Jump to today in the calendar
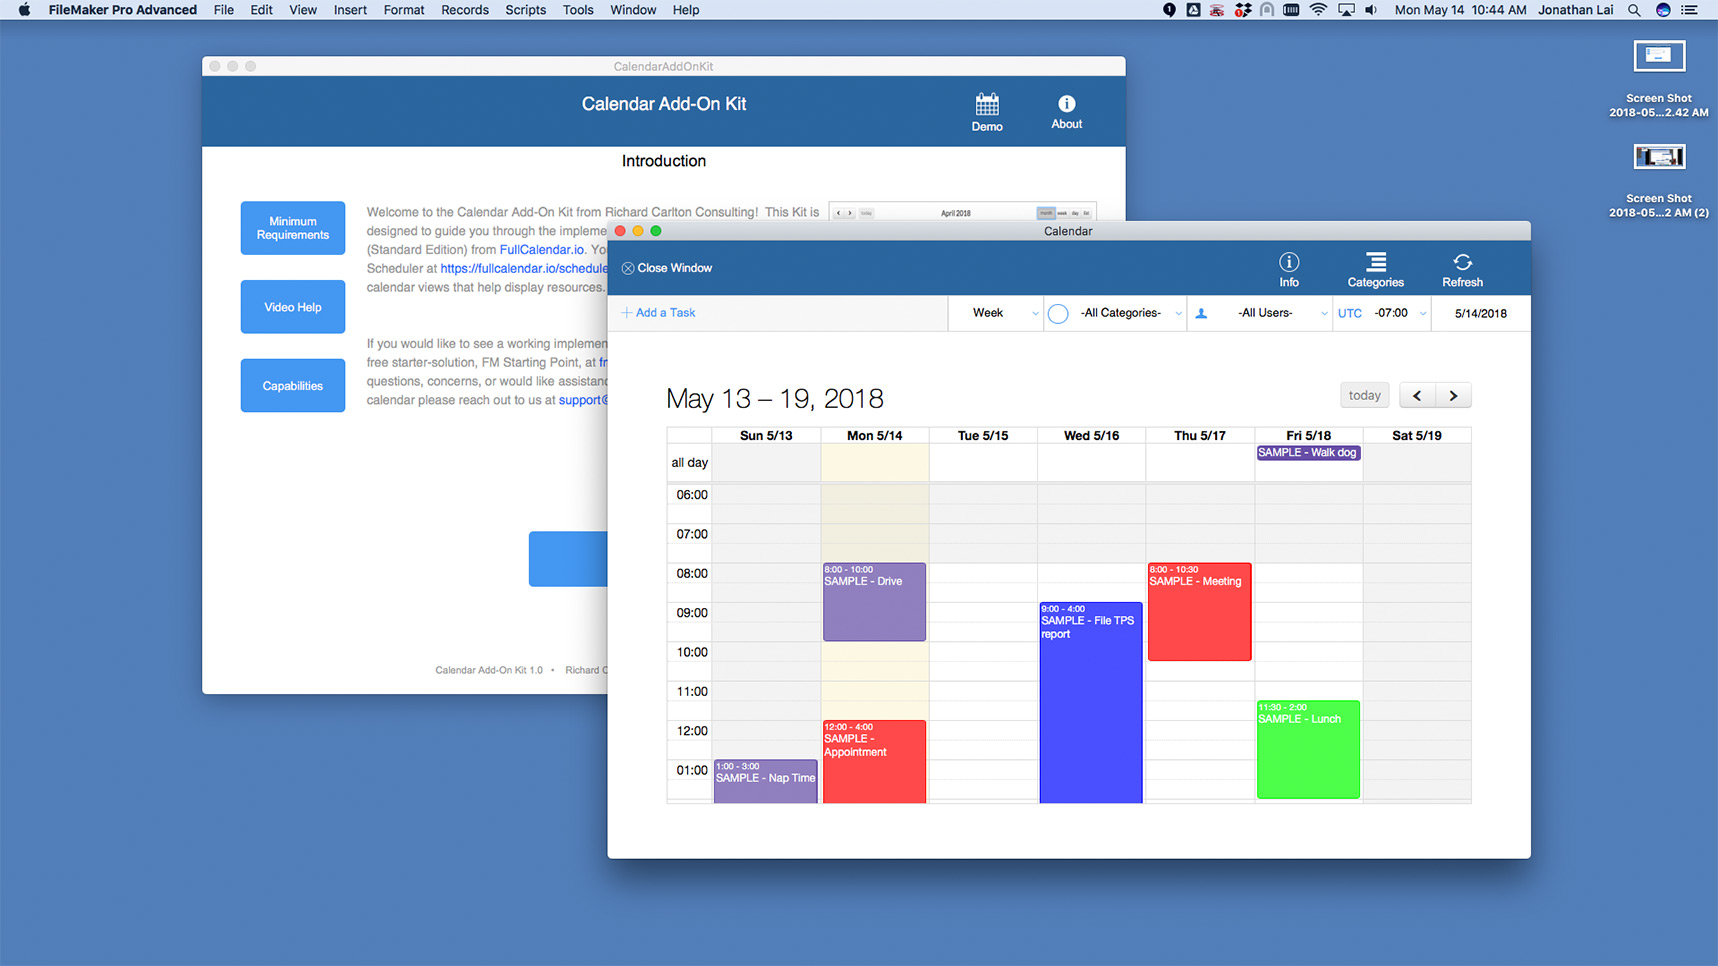The height and width of the screenshot is (966, 1718). [x=1364, y=396]
